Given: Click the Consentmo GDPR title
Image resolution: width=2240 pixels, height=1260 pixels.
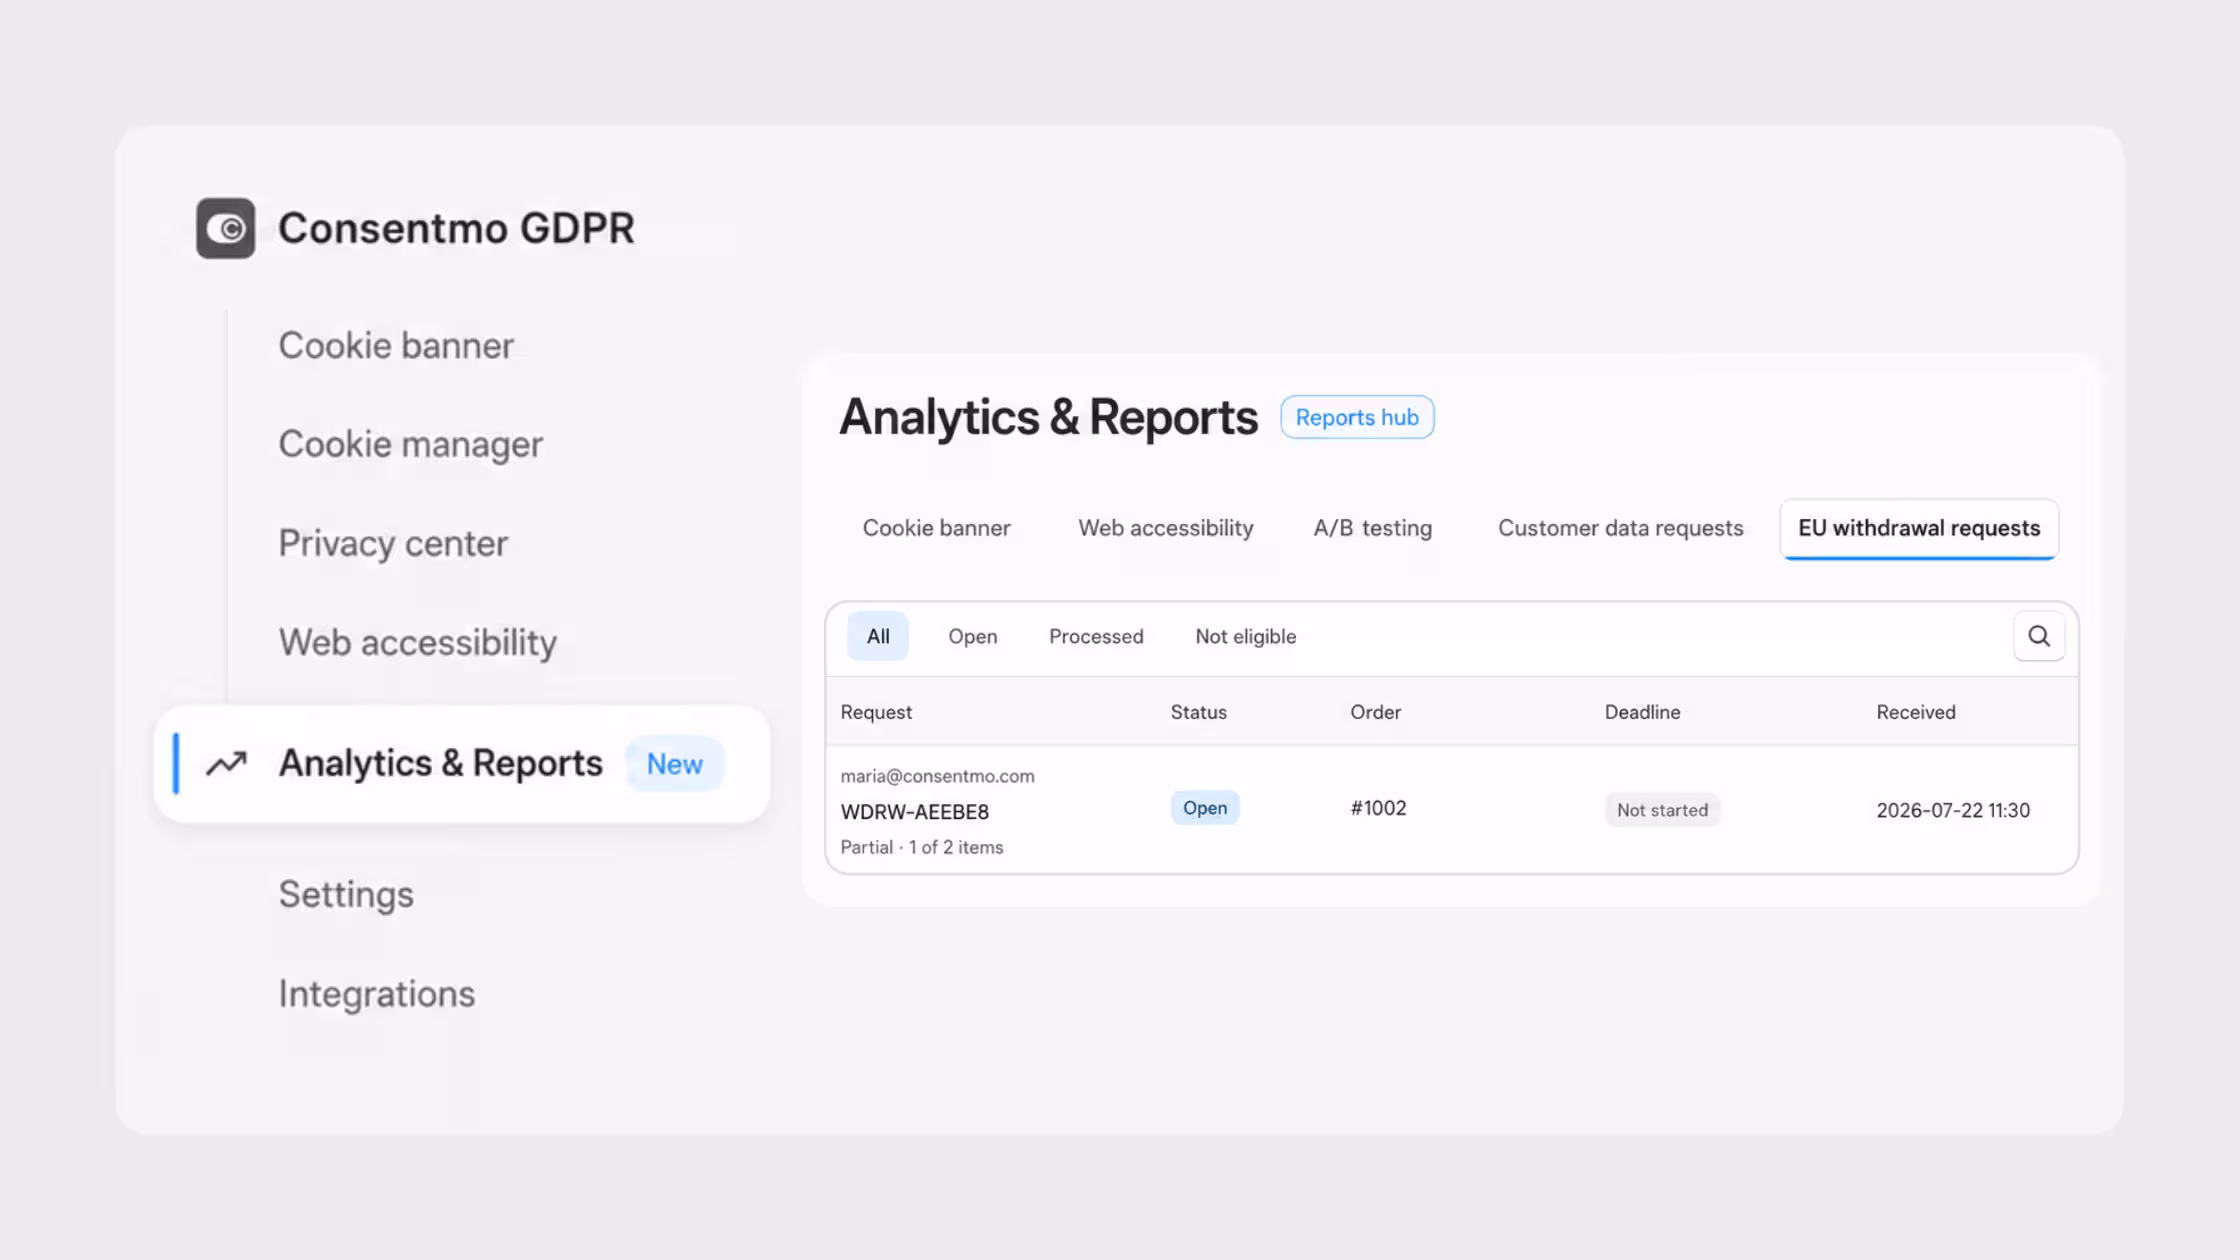Looking at the screenshot, I should [x=456, y=228].
